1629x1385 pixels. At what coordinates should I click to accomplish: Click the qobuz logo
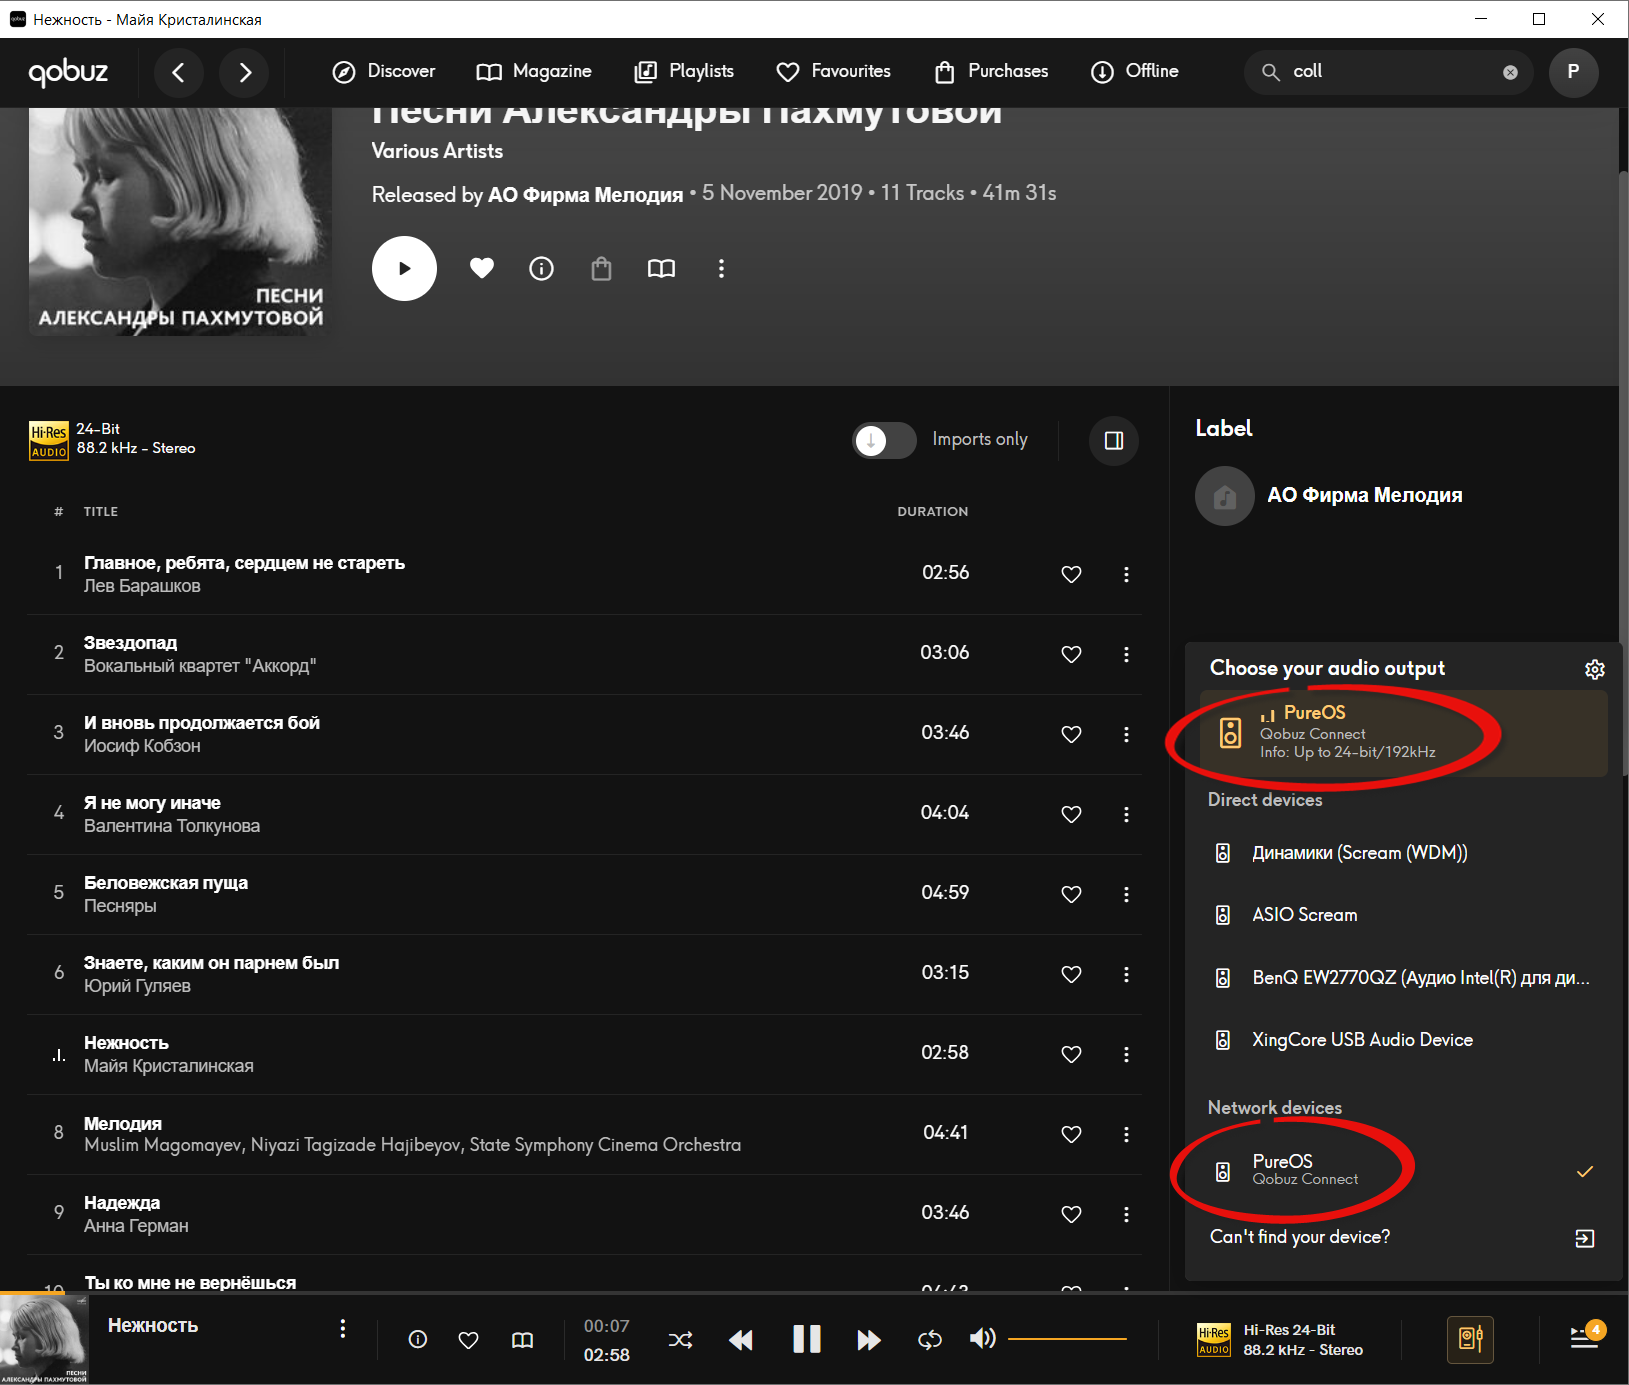(x=68, y=72)
